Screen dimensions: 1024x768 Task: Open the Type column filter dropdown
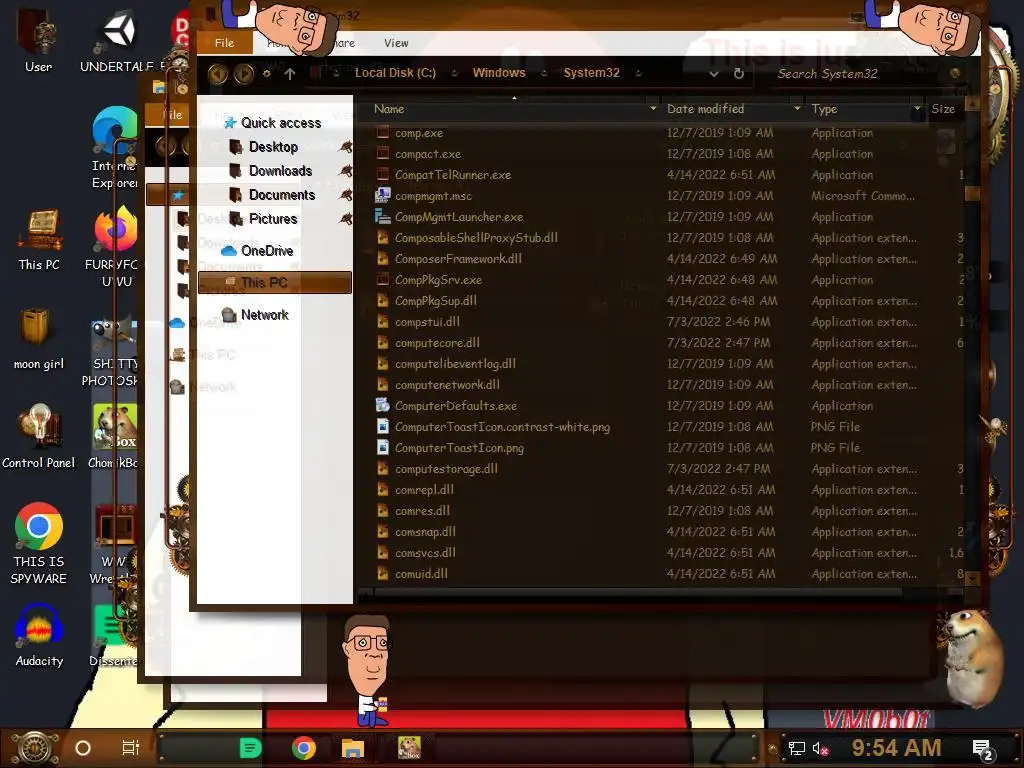tap(917, 108)
